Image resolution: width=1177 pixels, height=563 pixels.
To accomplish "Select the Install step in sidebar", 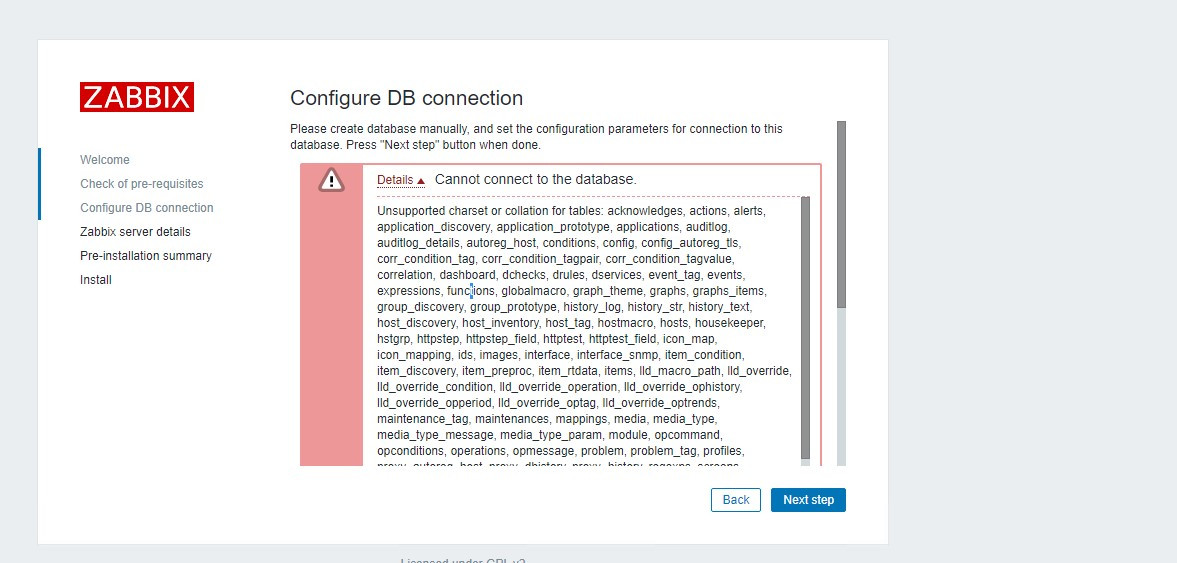I will (x=96, y=280).
